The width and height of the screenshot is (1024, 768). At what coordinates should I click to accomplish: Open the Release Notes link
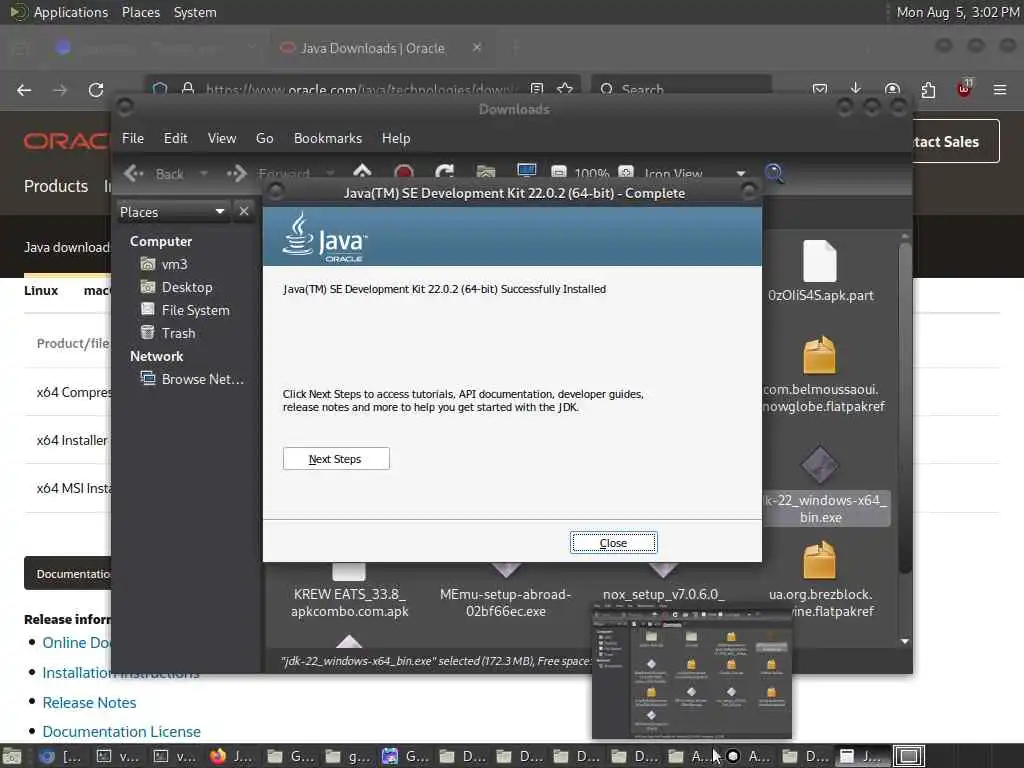click(89, 703)
